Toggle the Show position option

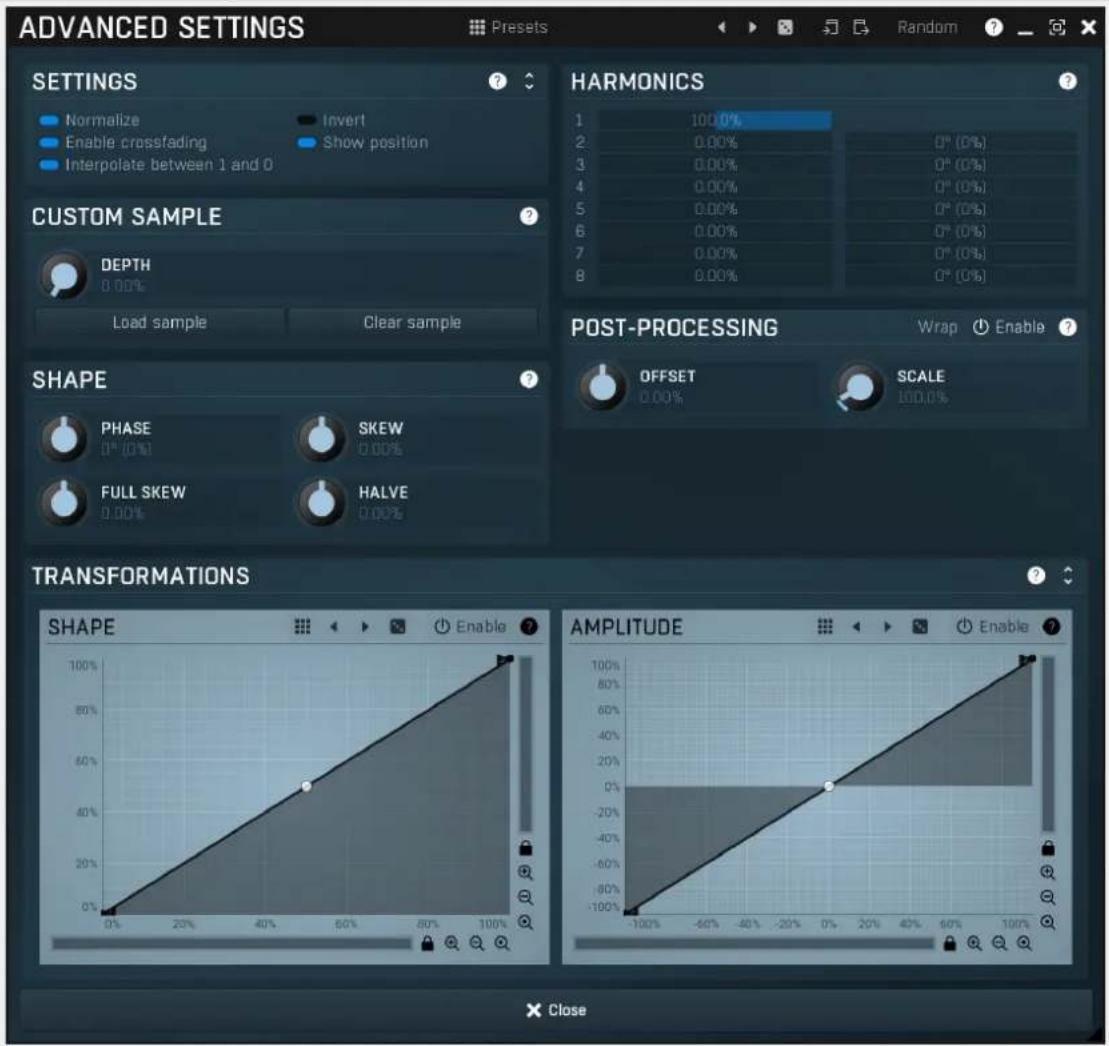tap(363, 142)
